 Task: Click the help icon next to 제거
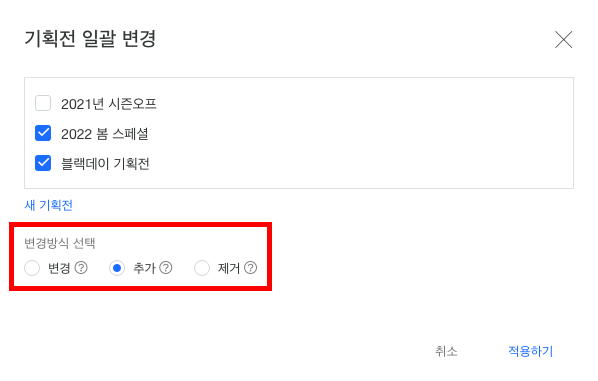[x=250, y=268]
